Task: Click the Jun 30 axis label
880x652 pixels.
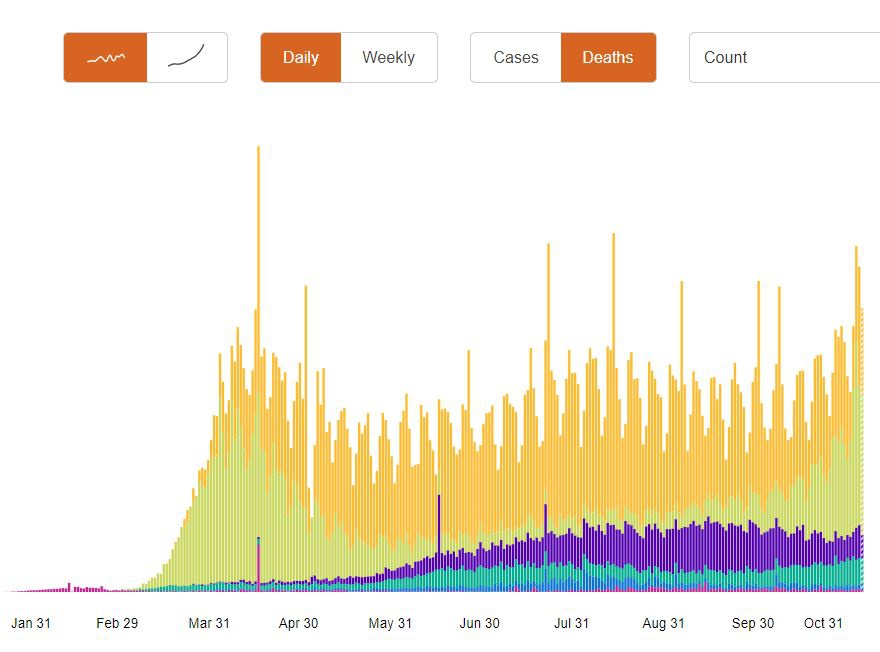Action: 479,623
